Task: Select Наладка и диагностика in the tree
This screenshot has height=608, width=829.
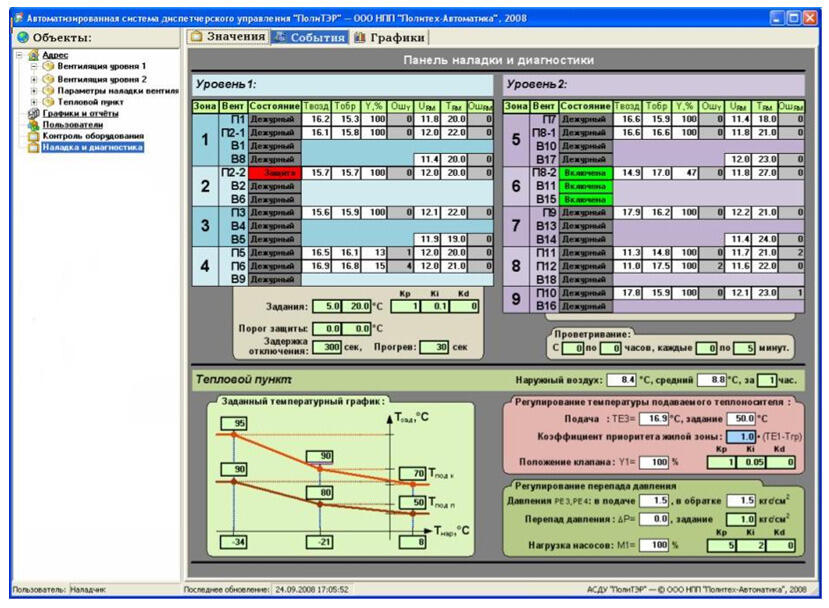Action: (x=93, y=147)
